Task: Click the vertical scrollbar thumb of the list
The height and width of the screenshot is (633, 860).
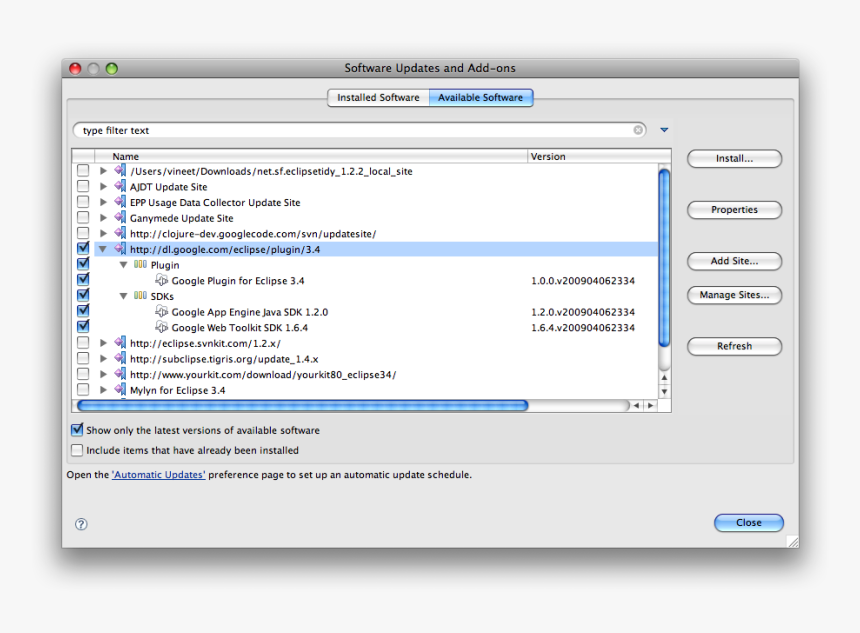Action: (664, 258)
